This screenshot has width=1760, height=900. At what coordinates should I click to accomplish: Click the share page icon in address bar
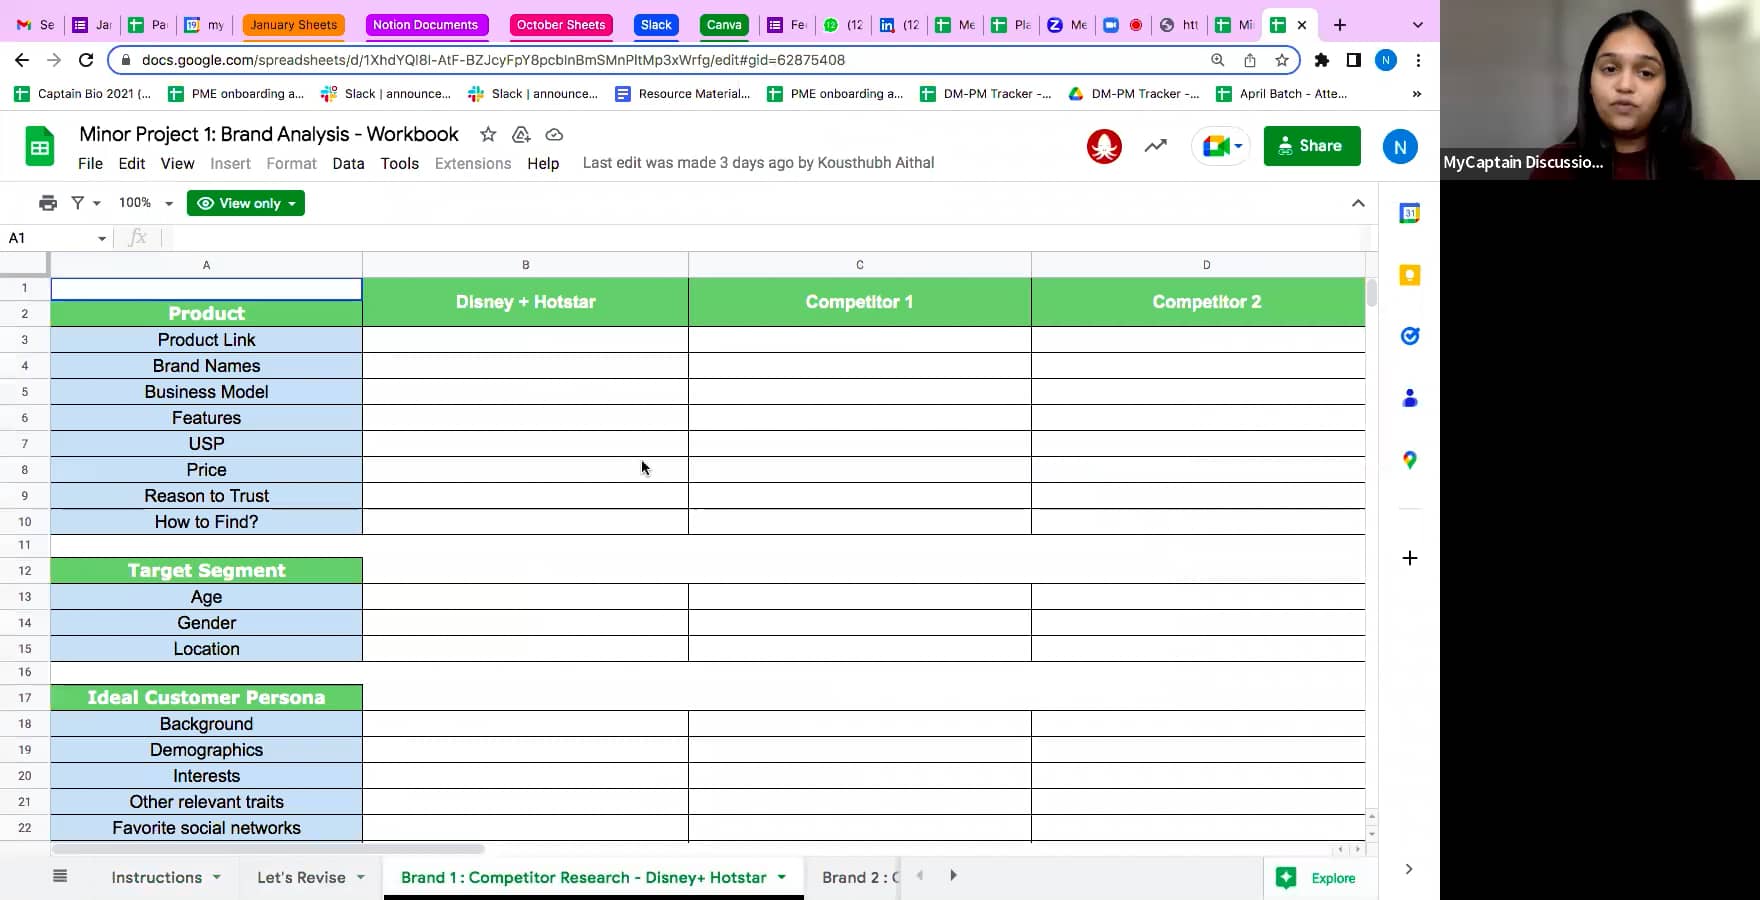click(1250, 60)
